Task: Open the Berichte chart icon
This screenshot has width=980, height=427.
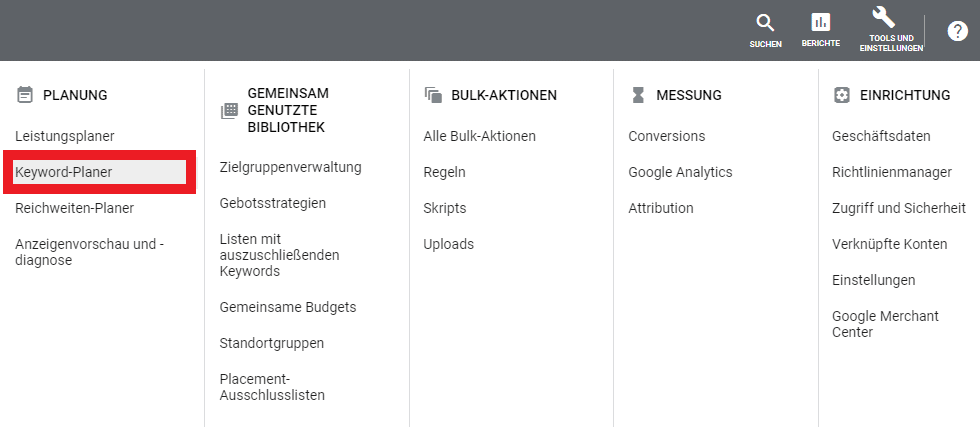Action: (820, 23)
